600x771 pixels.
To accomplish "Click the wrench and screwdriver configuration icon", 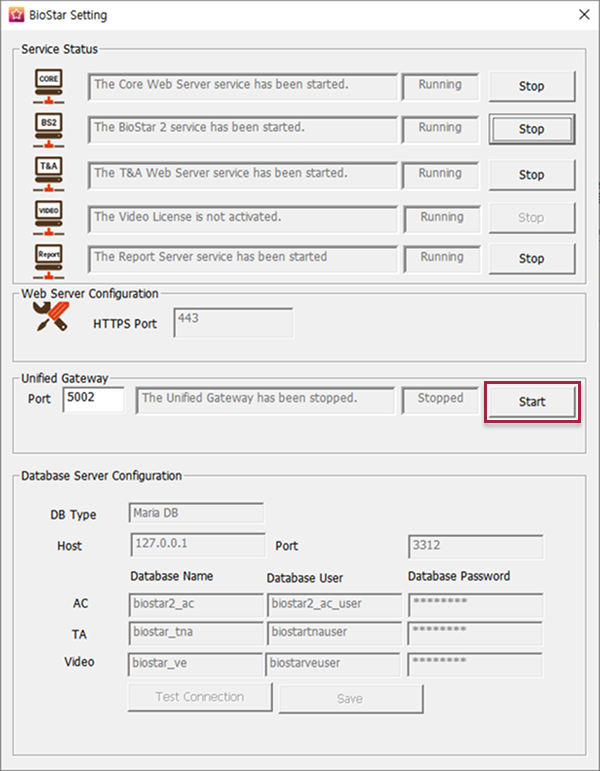I will click(x=51, y=316).
